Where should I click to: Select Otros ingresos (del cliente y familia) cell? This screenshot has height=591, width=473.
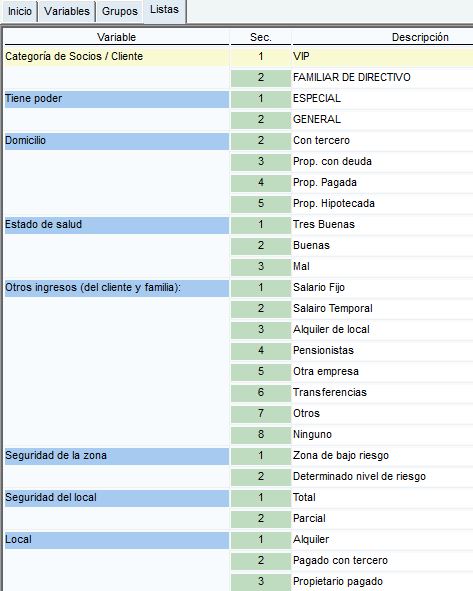click(116, 288)
